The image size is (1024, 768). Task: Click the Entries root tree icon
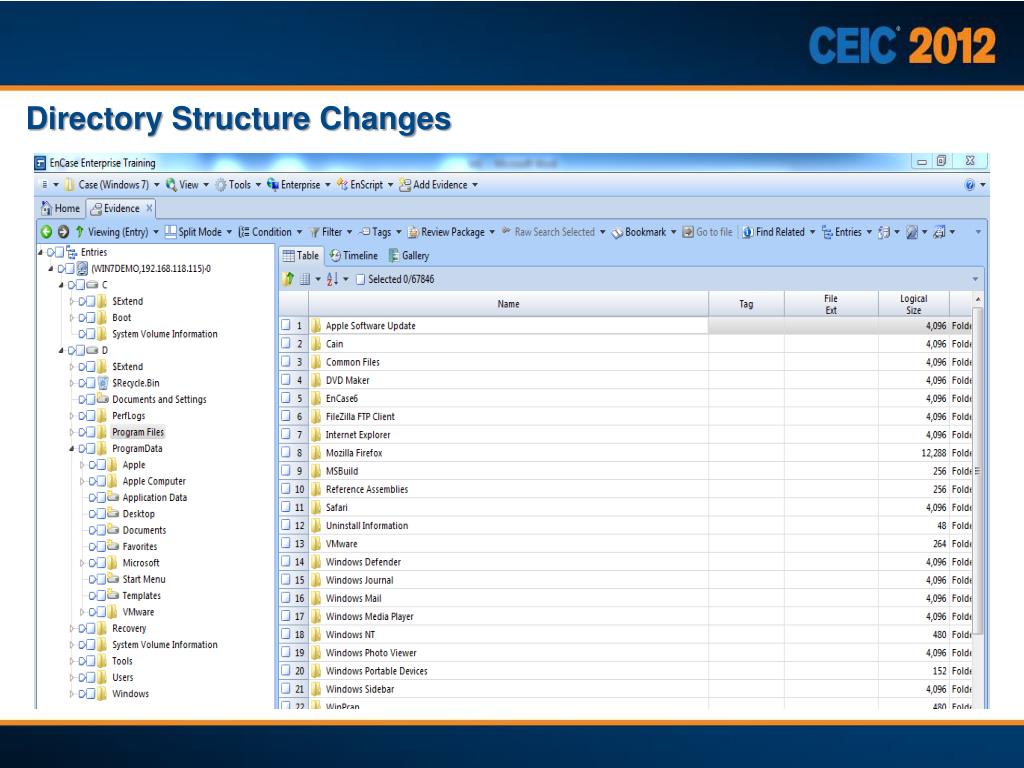pyautogui.click(x=71, y=252)
